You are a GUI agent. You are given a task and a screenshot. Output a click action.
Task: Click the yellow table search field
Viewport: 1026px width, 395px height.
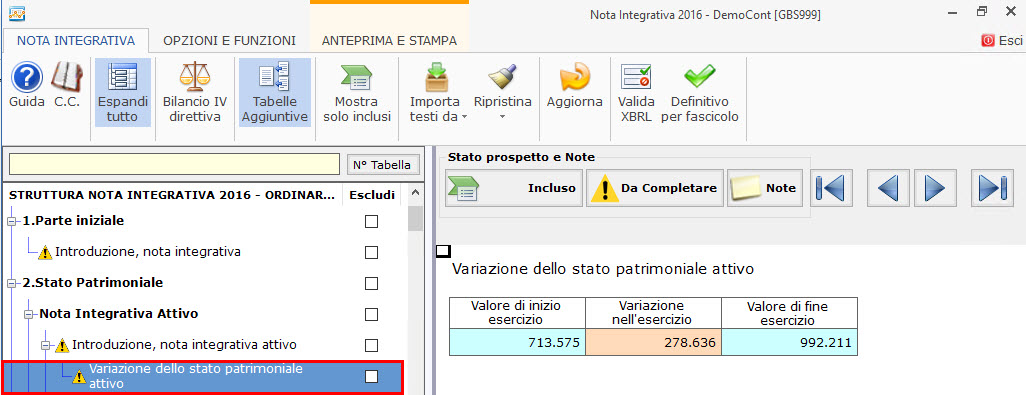pos(175,165)
